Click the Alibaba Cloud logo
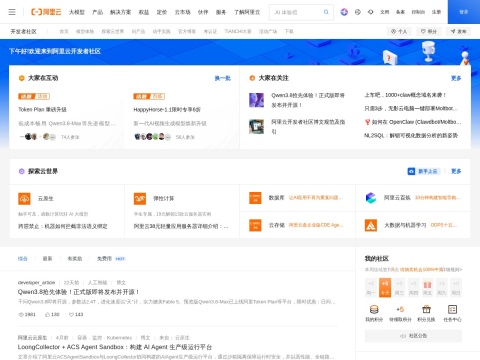Image resolution: width=480 pixels, height=360 pixels. point(46,12)
